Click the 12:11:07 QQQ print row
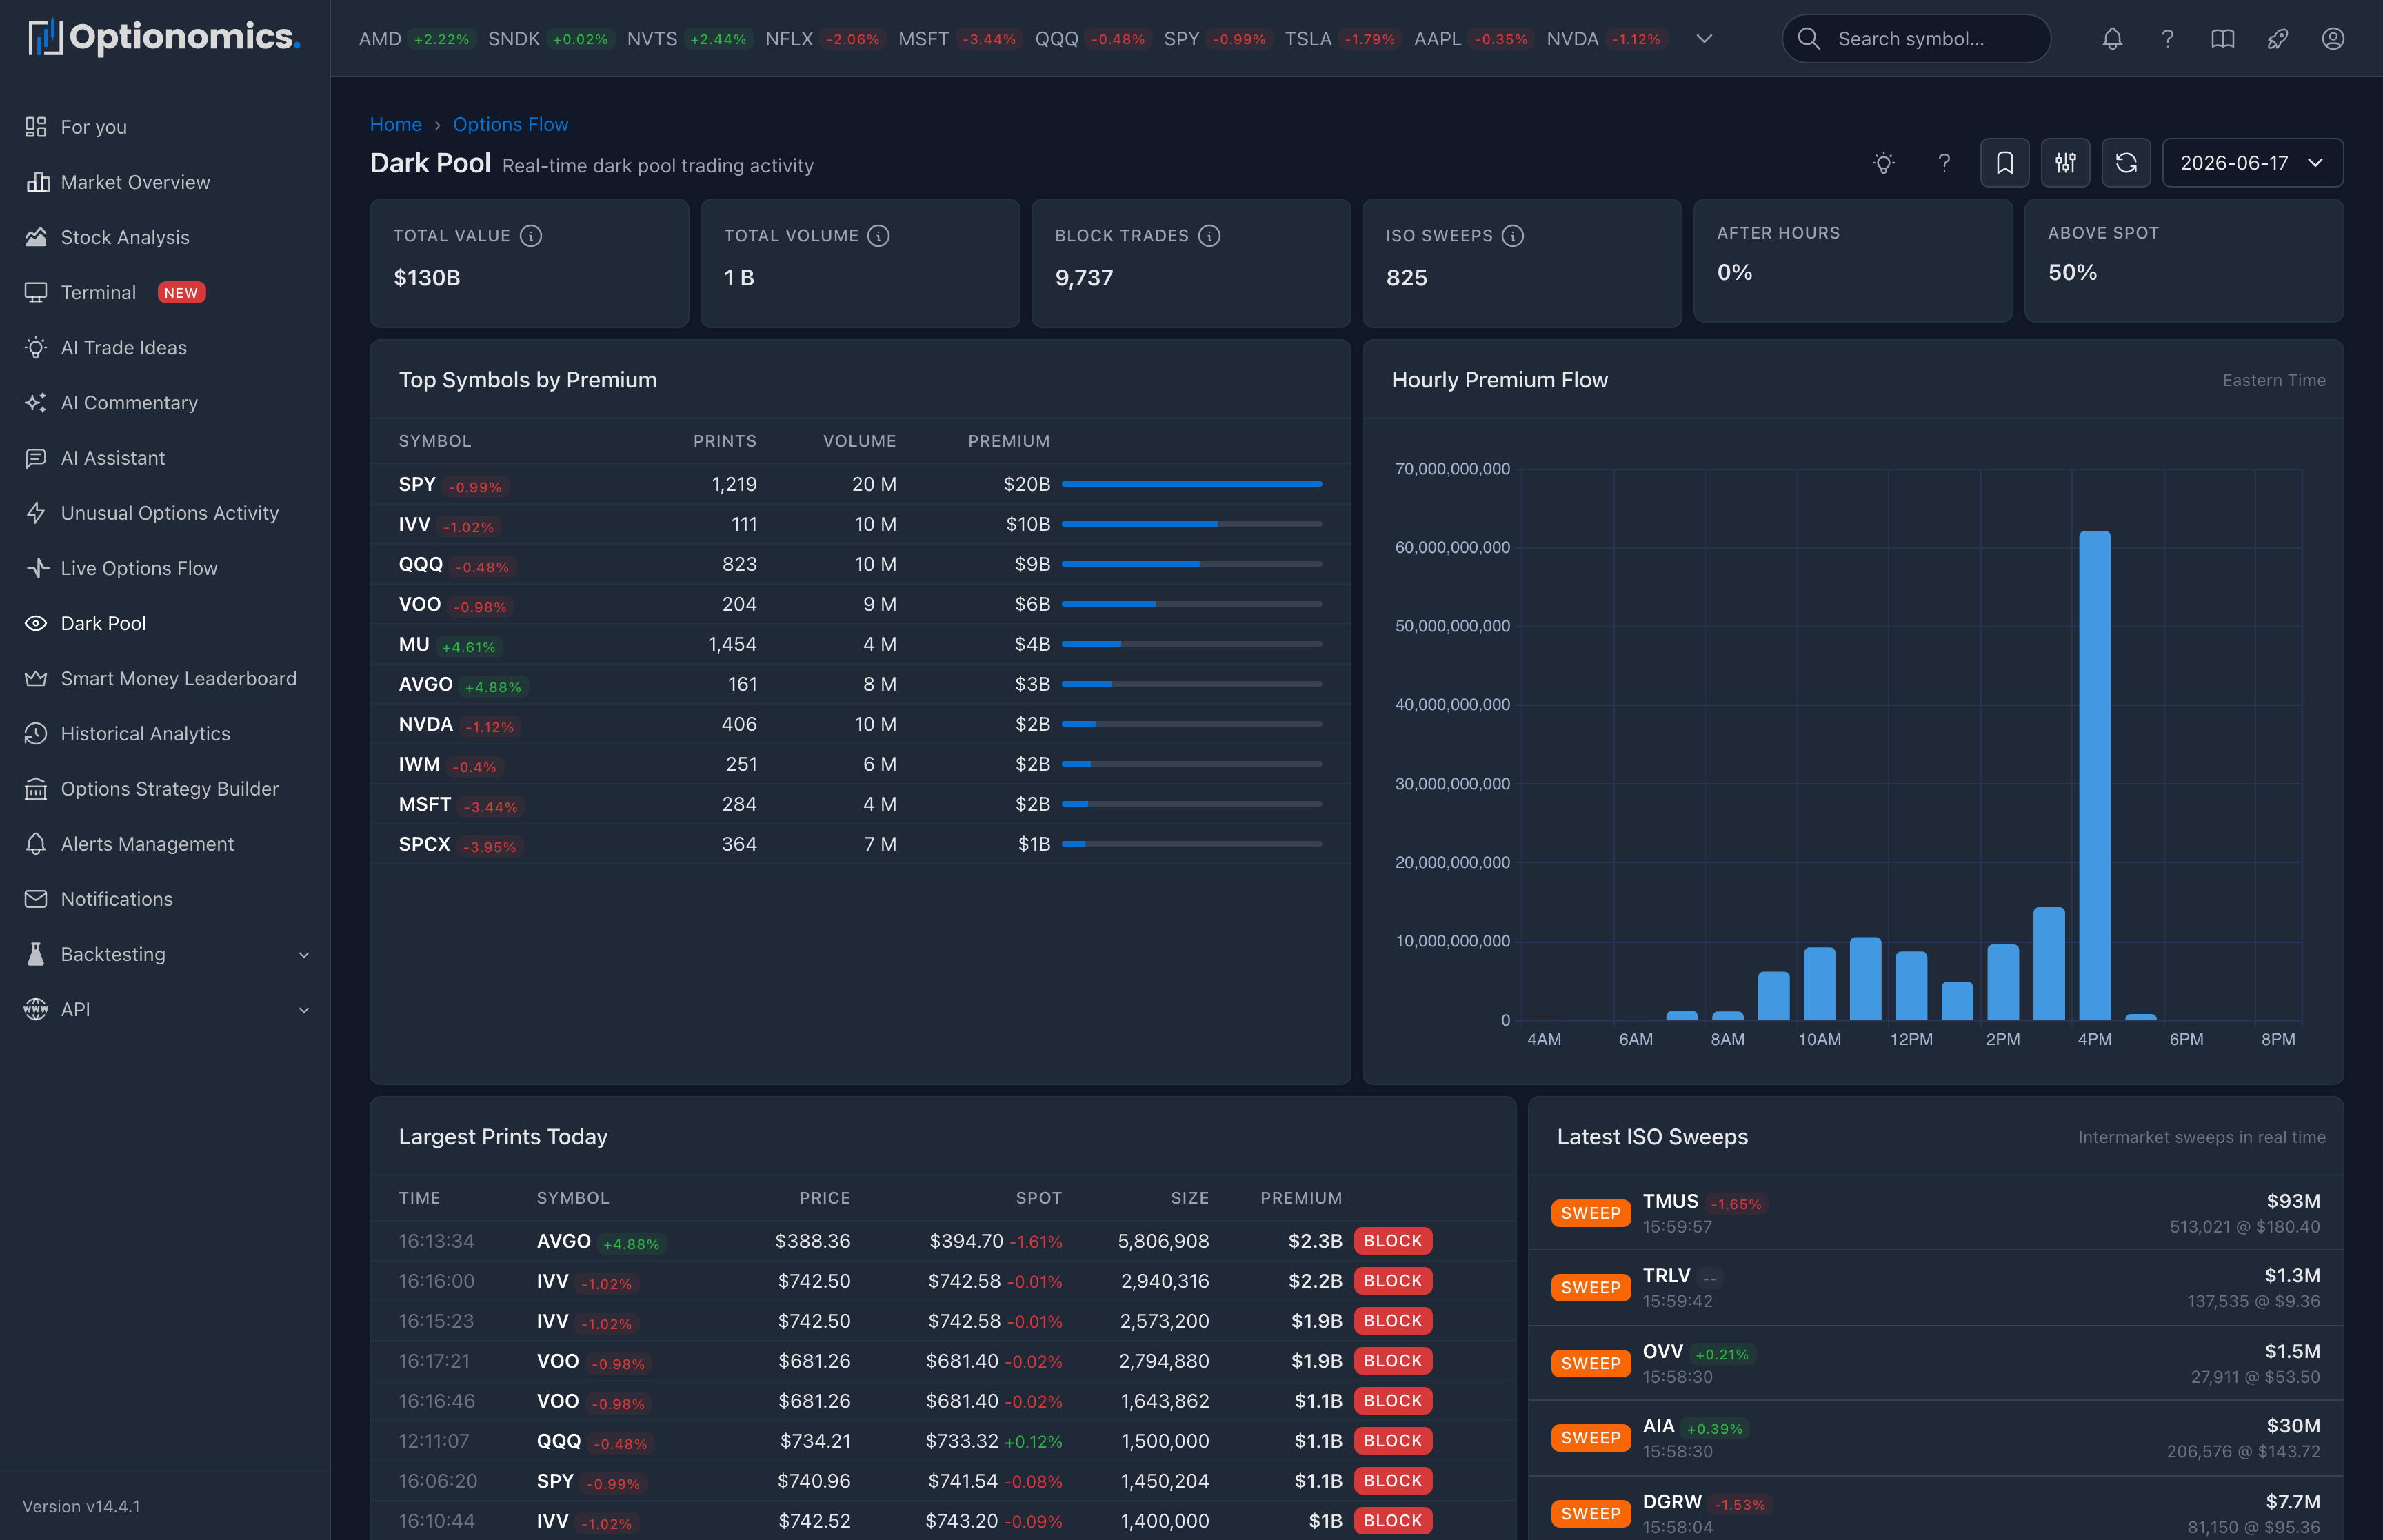Image resolution: width=2383 pixels, height=1540 pixels. click(x=942, y=1441)
